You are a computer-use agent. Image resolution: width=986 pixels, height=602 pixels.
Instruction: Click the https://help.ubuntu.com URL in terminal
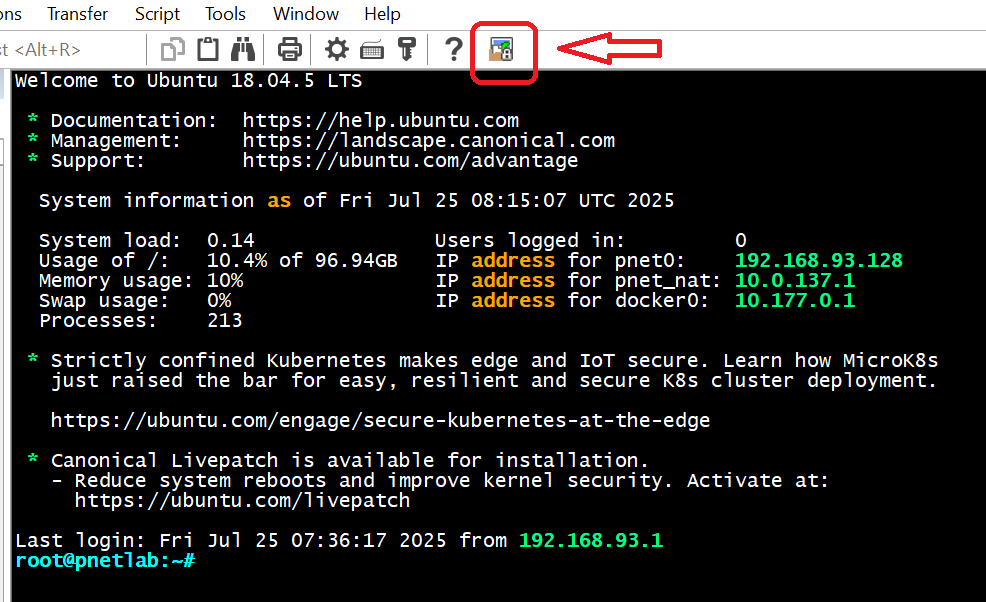(x=380, y=120)
